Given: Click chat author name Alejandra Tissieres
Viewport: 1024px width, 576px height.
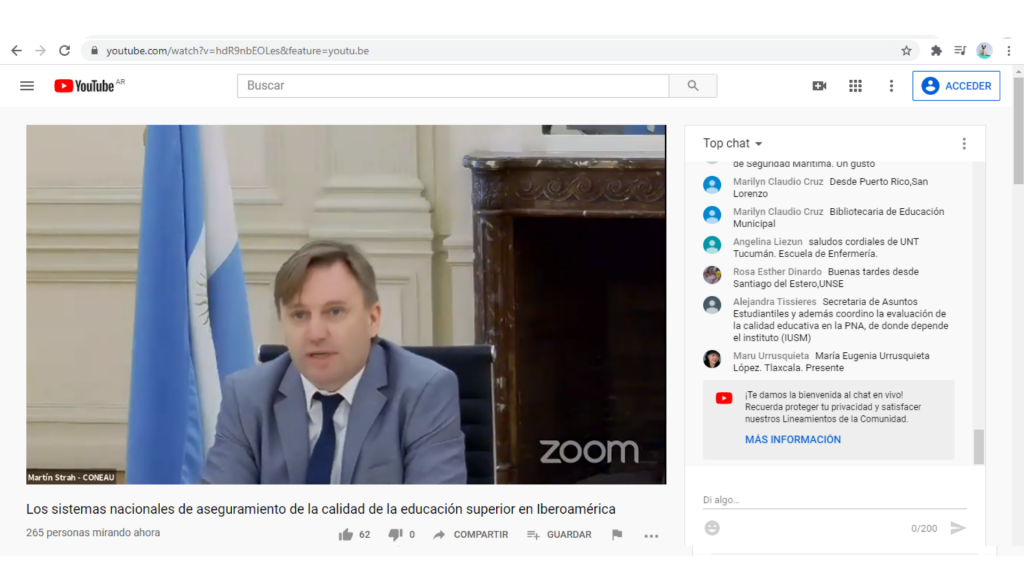Looking at the screenshot, I should 775,302.
